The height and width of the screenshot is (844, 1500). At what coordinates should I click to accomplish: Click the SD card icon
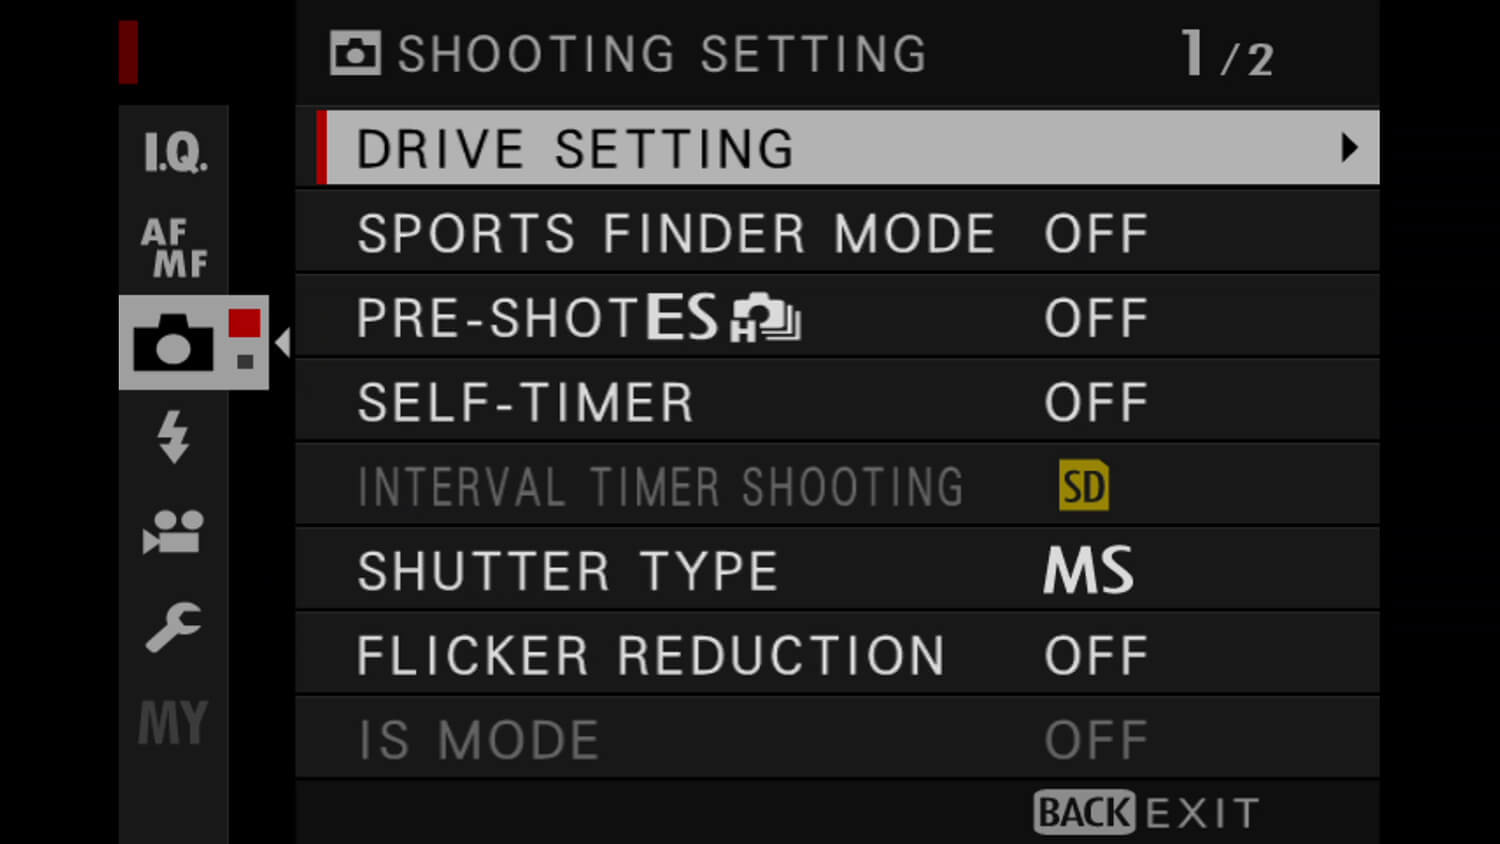[x=1084, y=487]
